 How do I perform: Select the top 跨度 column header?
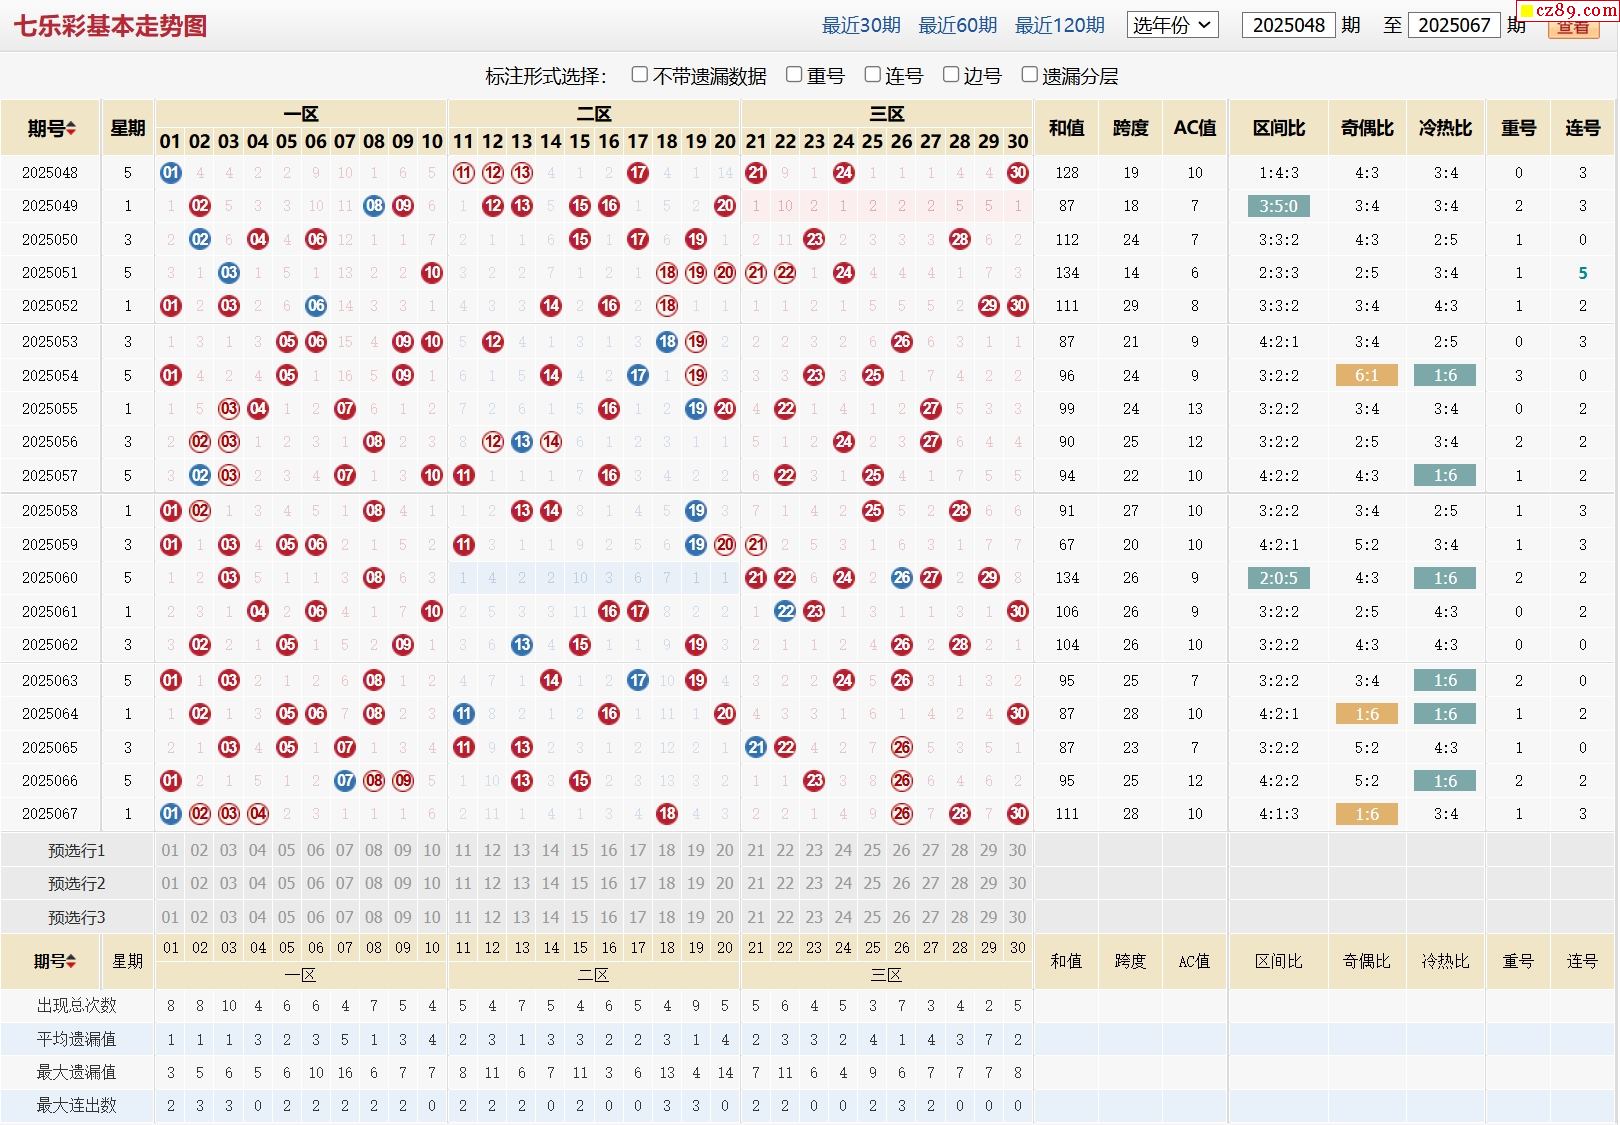click(1131, 128)
